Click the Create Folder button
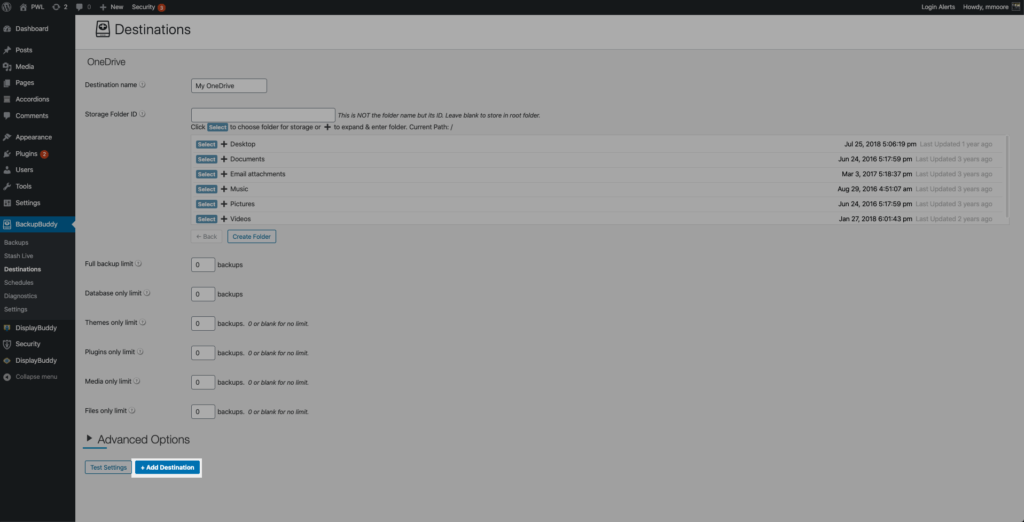The height and width of the screenshot is (522, 1024). (251, 237)
